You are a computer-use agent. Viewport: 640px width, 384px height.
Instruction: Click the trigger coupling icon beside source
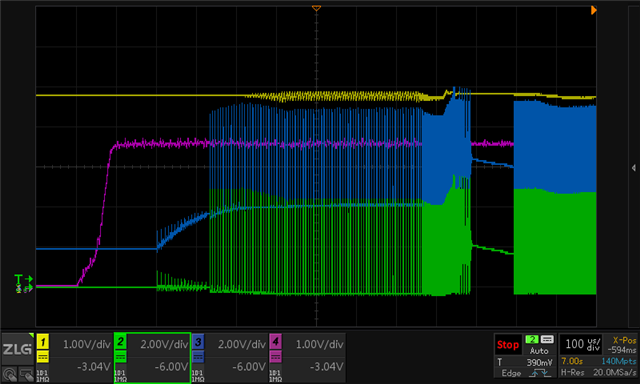click(x=547, y=339)
